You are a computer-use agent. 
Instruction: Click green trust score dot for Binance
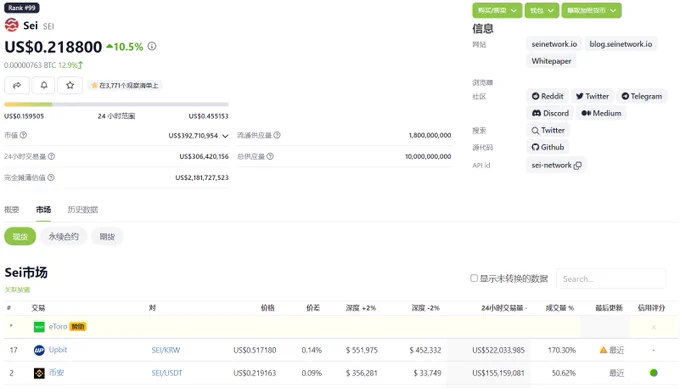coord(654,372)
